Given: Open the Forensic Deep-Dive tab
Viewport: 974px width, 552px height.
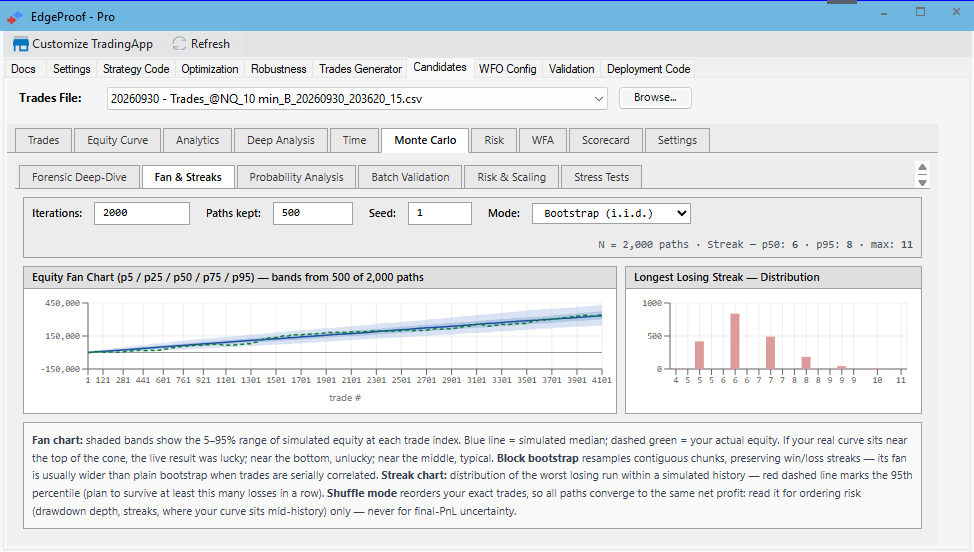Looking at the screenshot, I should tap(80, 177).
